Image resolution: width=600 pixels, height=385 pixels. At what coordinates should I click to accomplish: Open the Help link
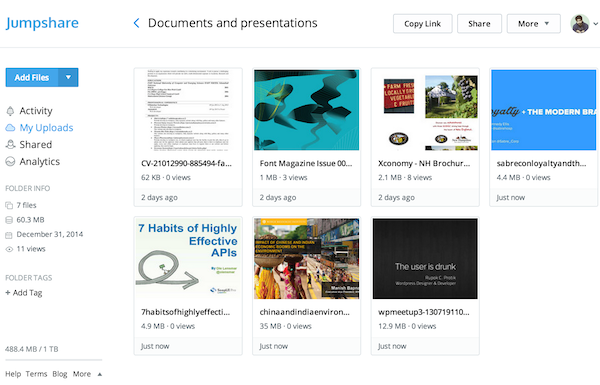coord(13,374)
